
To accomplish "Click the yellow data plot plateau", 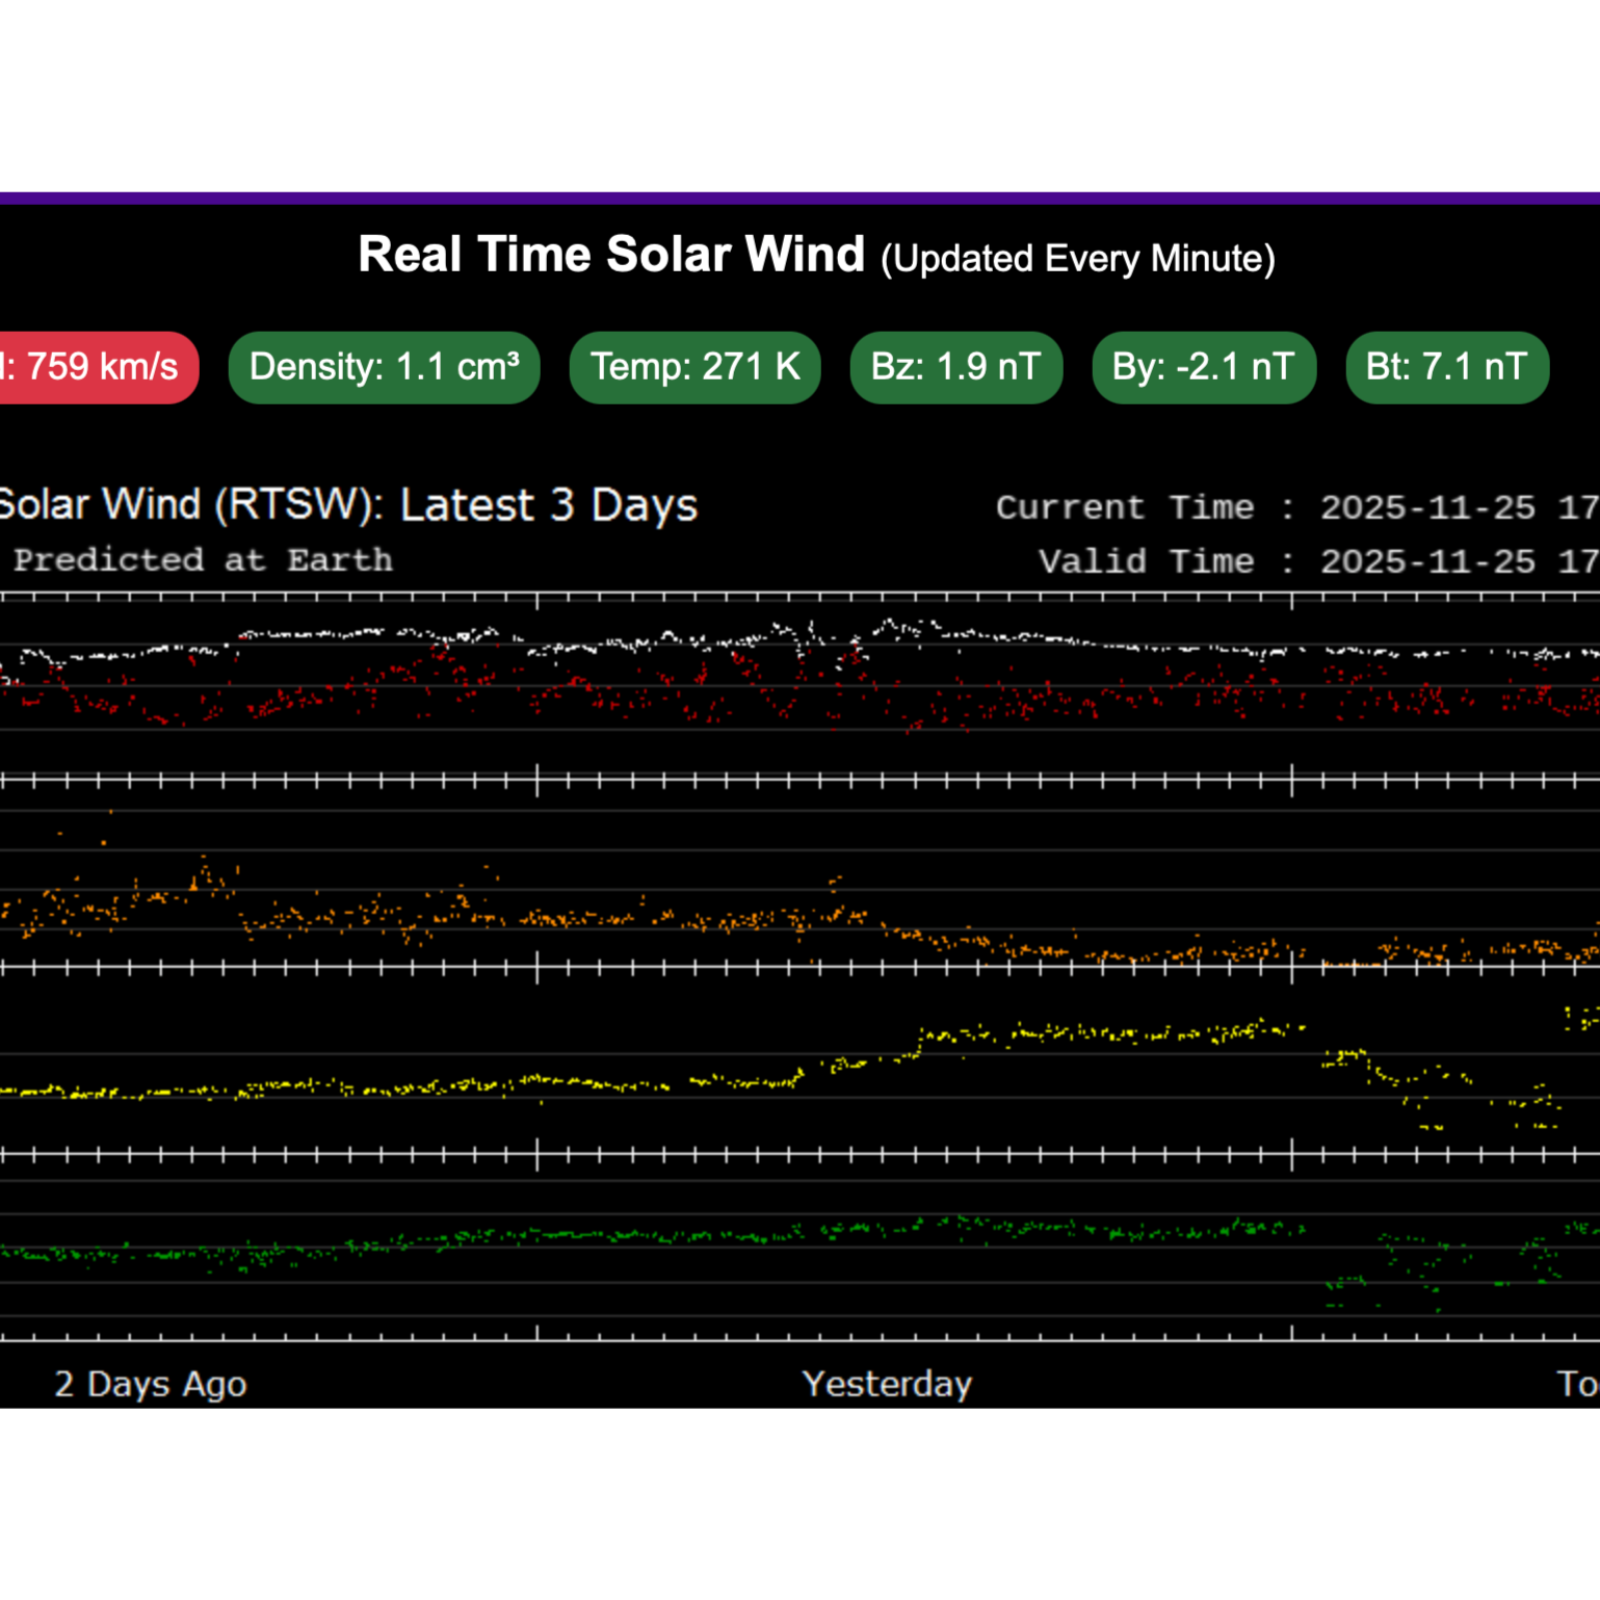I will 1100,1032.
